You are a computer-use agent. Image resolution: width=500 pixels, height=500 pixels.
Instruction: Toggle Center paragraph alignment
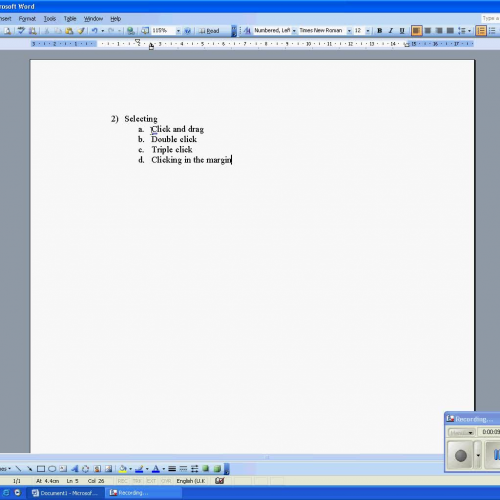click(428, 31)
